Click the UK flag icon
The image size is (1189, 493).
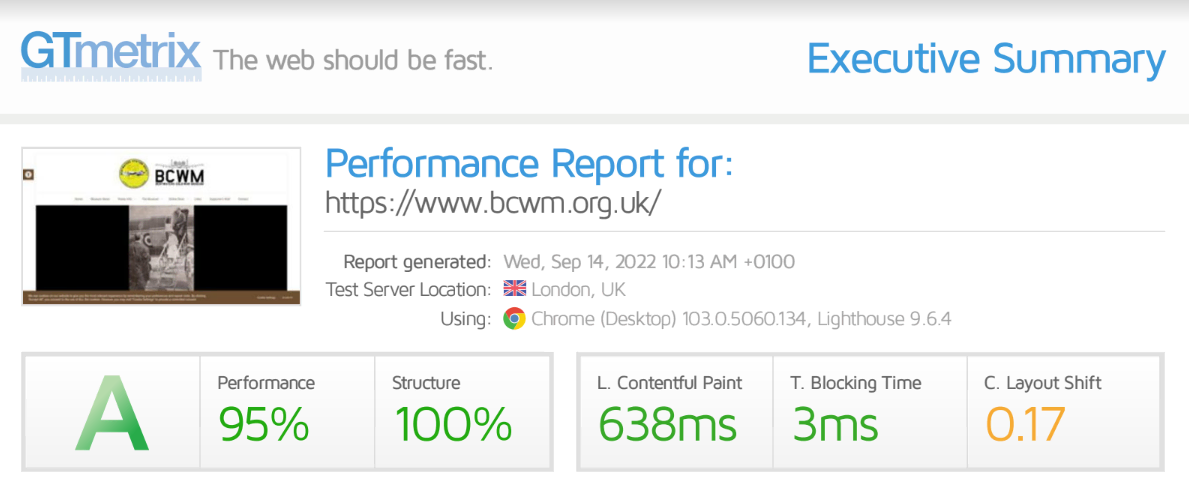514,290
